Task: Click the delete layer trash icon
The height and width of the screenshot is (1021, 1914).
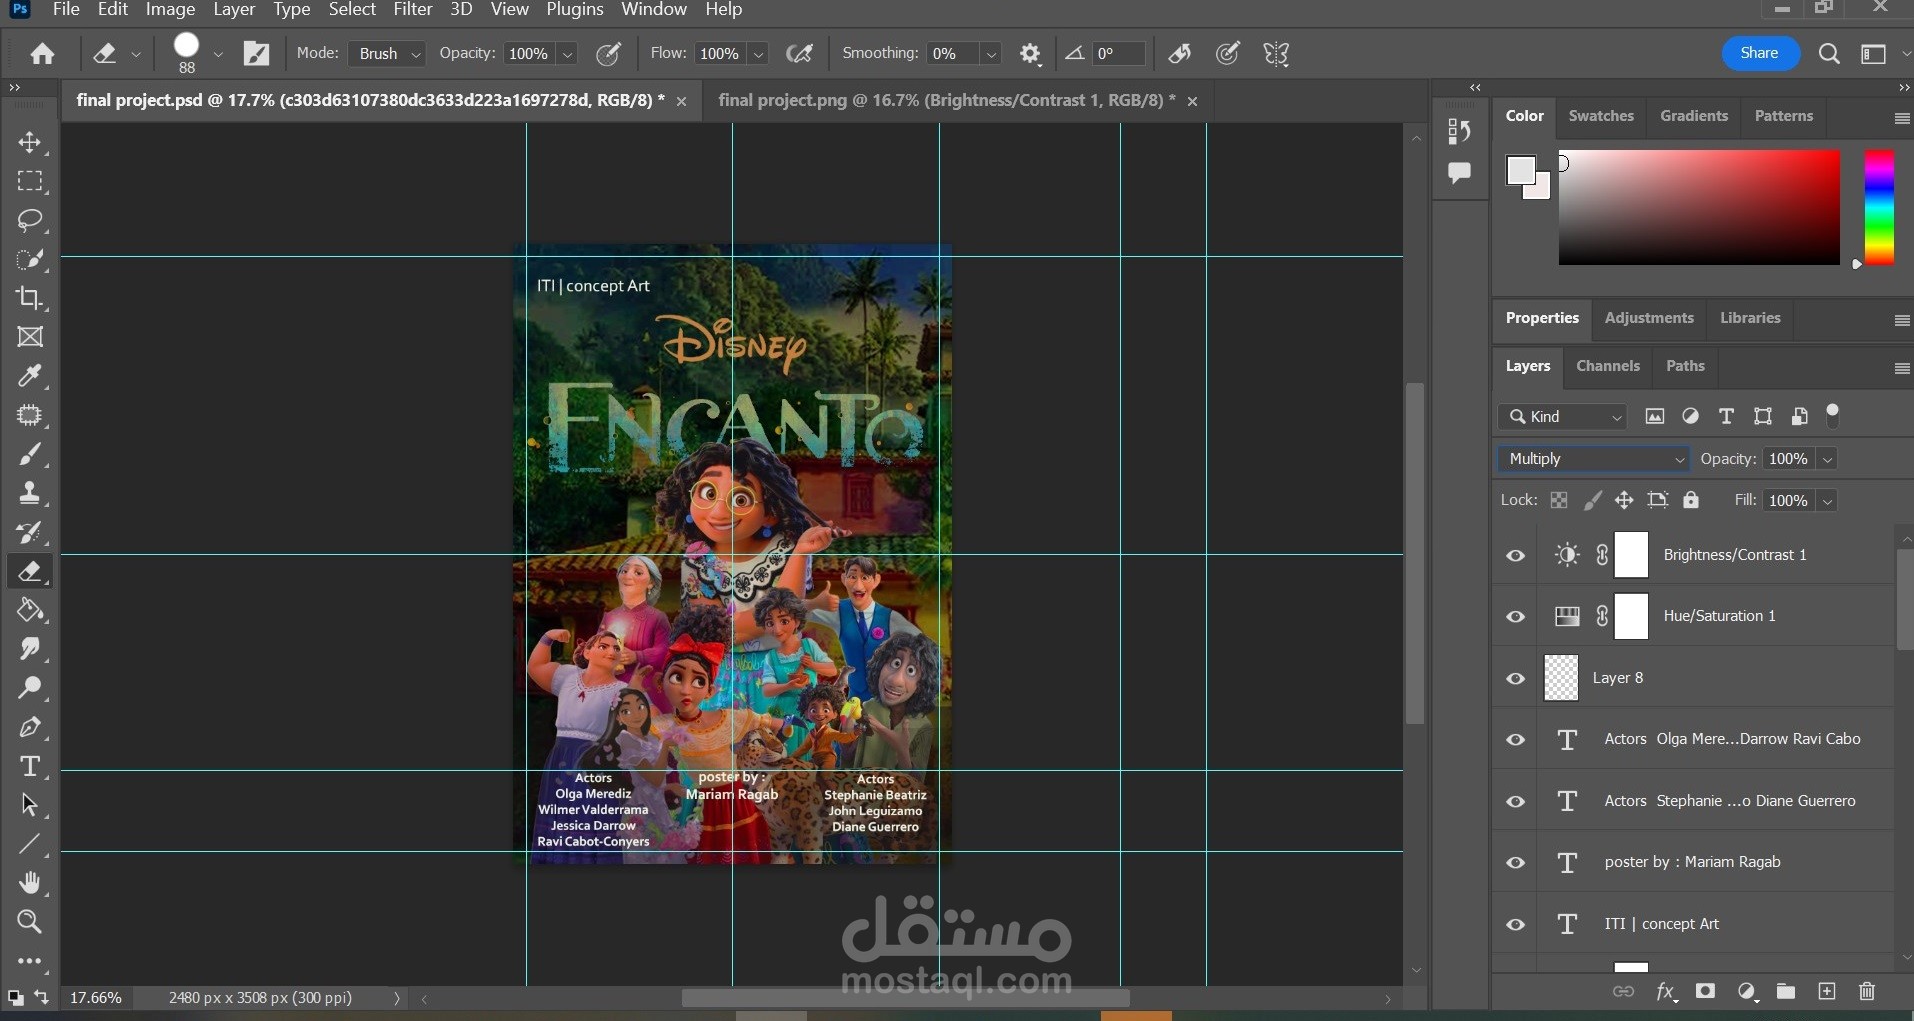Action: coord(1866,991)
